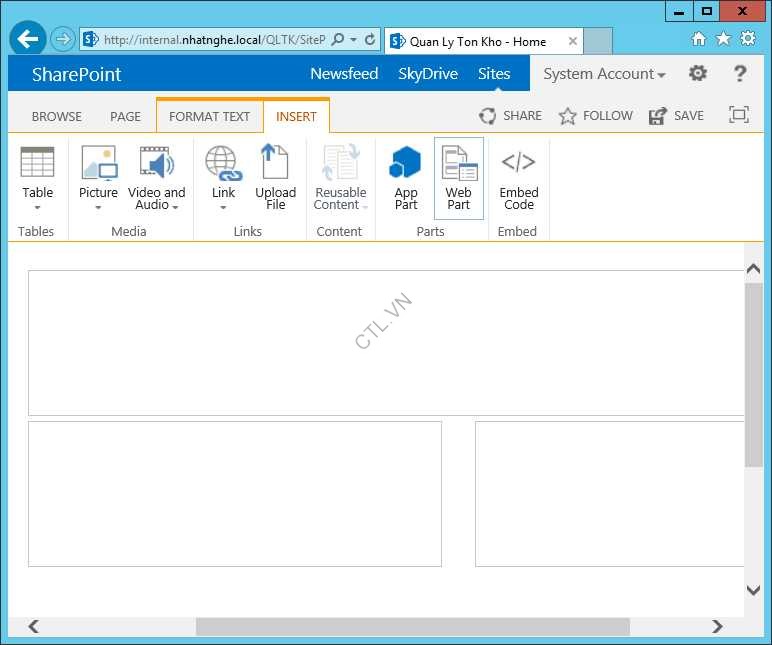This screenshot has height=645, width=772.
Task: Open the SharePoint settings gear
Action: 698,74
